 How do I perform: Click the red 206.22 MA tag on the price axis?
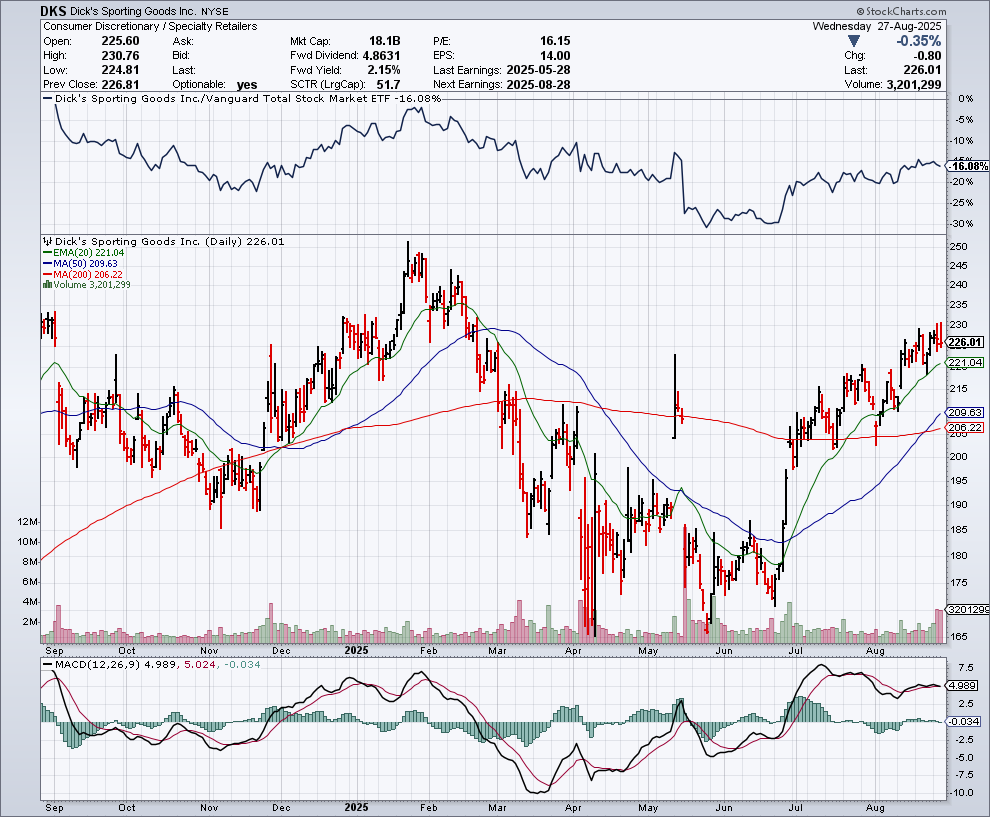[x=965, y=427]
